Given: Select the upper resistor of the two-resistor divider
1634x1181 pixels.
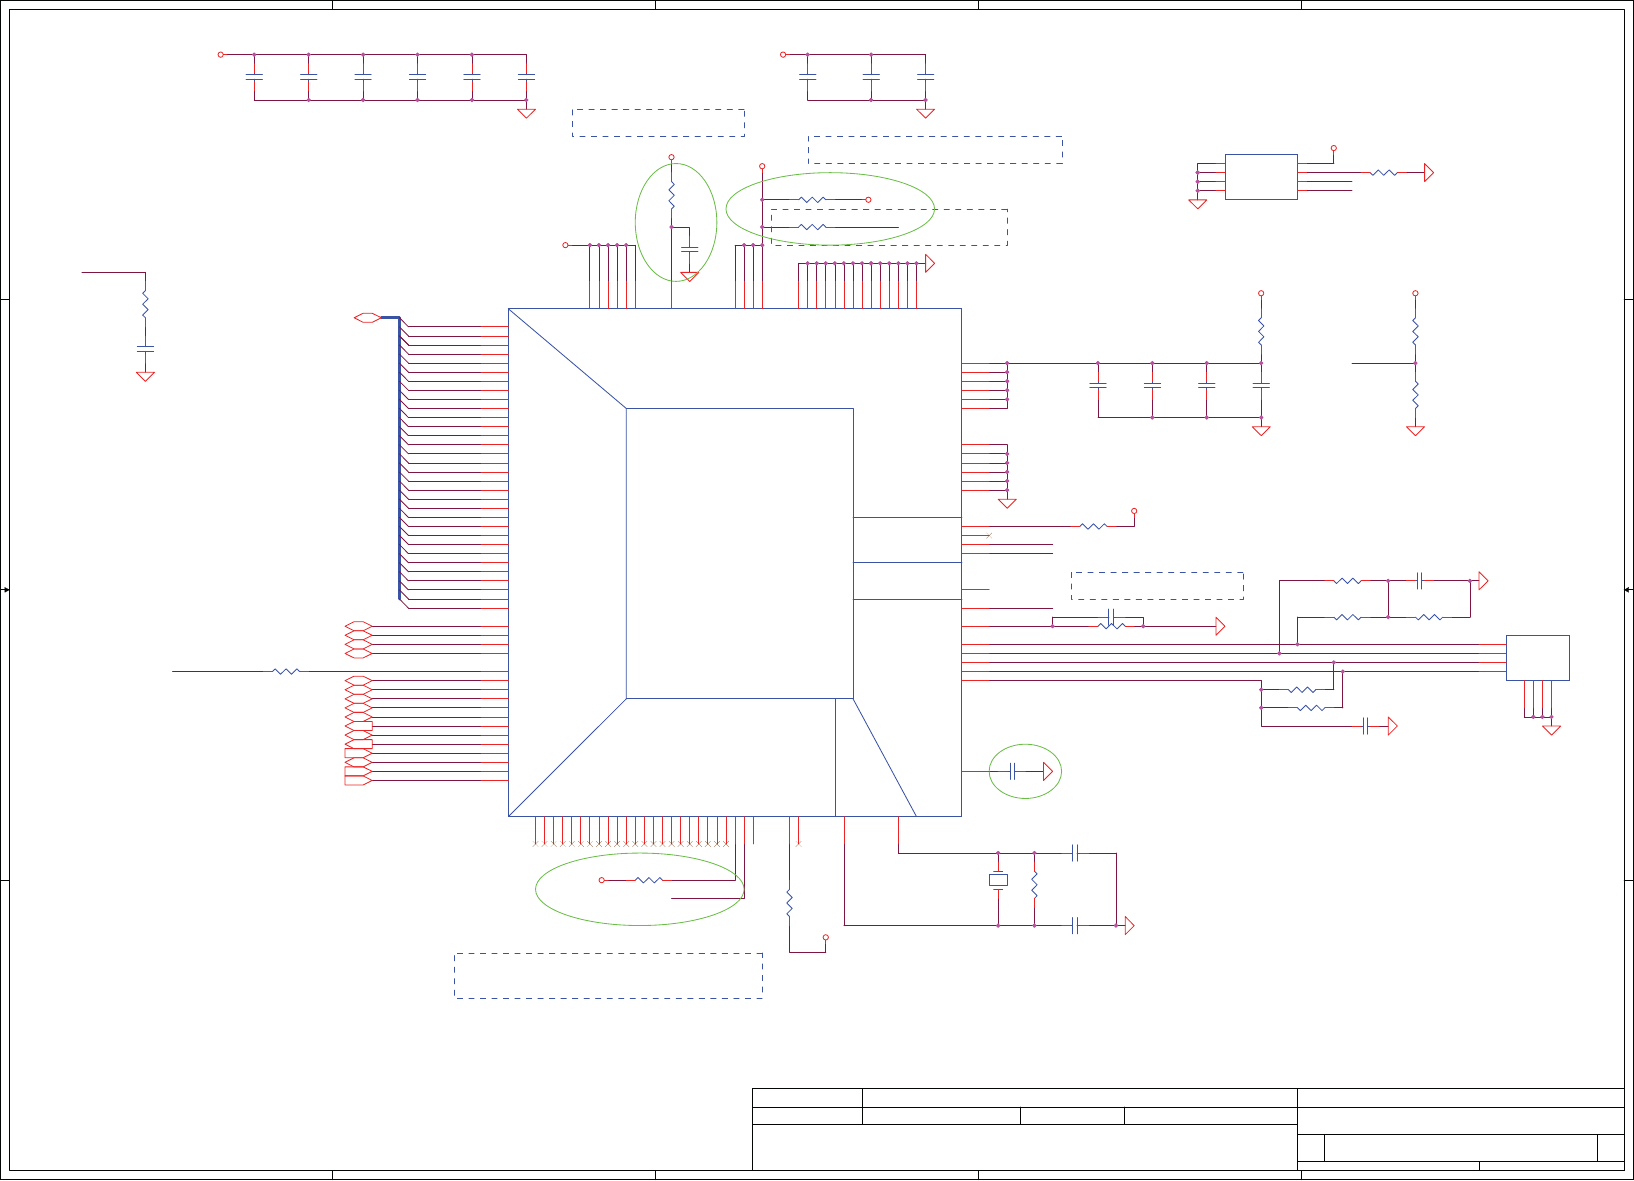Looking at the screenshot, I should (1415, 330).
